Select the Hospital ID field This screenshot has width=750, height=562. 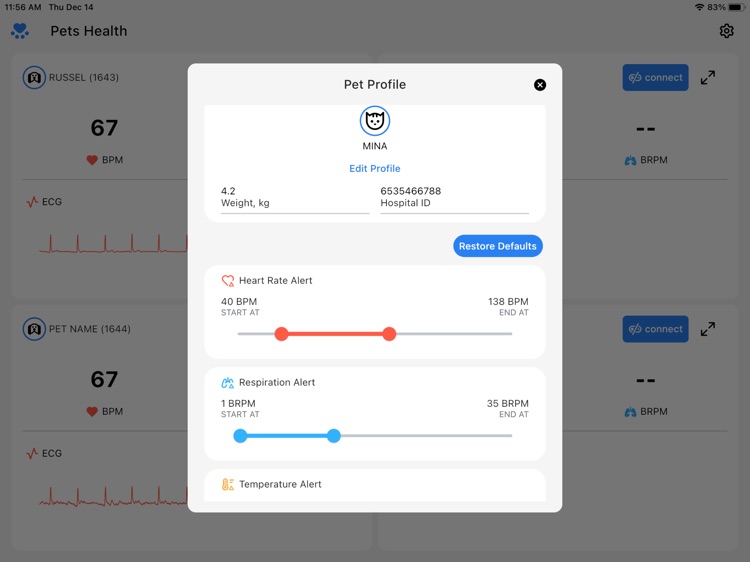pos(454,197)
